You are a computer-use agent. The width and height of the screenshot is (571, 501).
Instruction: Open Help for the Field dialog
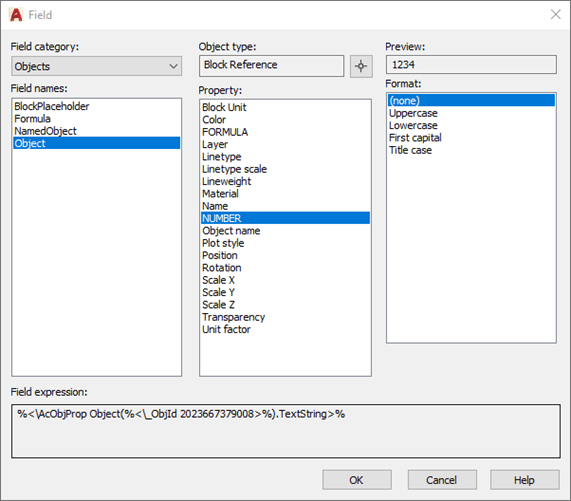coord(524,480)
